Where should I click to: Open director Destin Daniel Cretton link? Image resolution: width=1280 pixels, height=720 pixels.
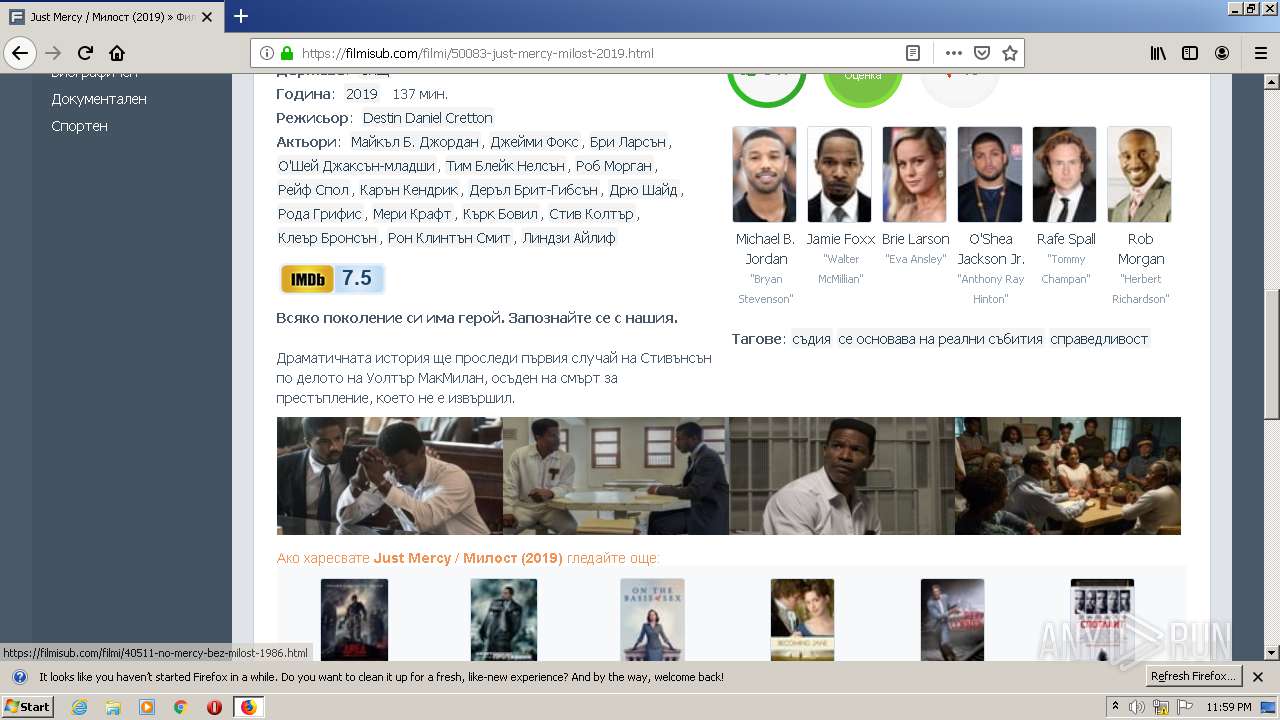427,118
